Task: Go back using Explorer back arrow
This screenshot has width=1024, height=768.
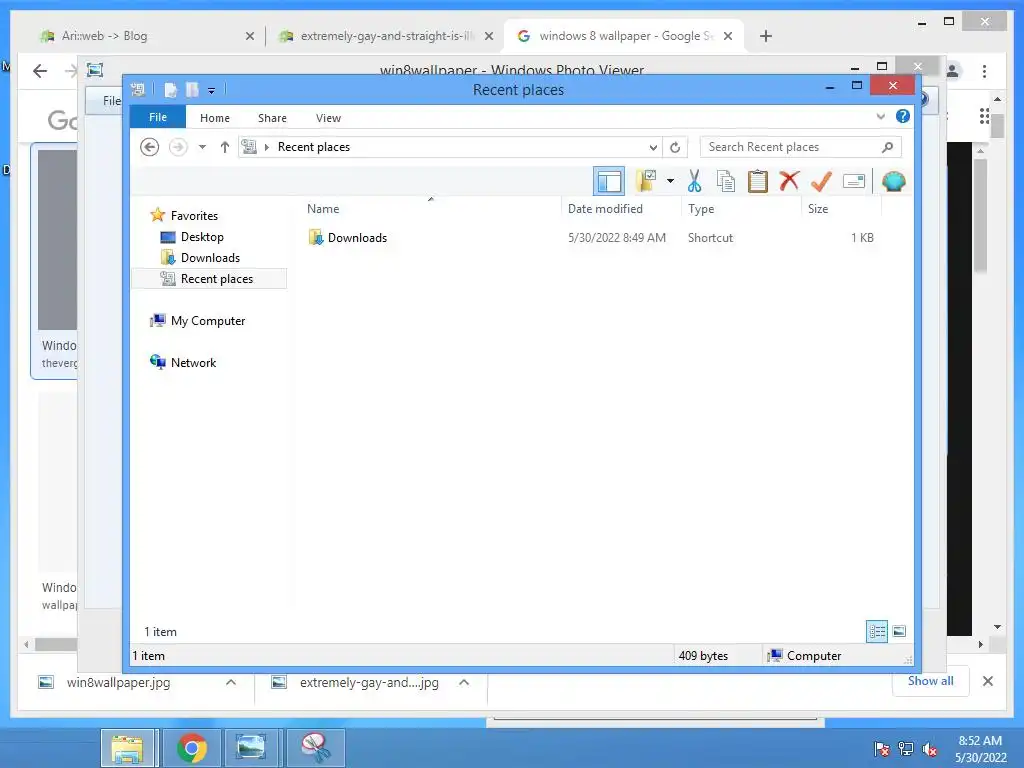Action: (150, 147)
